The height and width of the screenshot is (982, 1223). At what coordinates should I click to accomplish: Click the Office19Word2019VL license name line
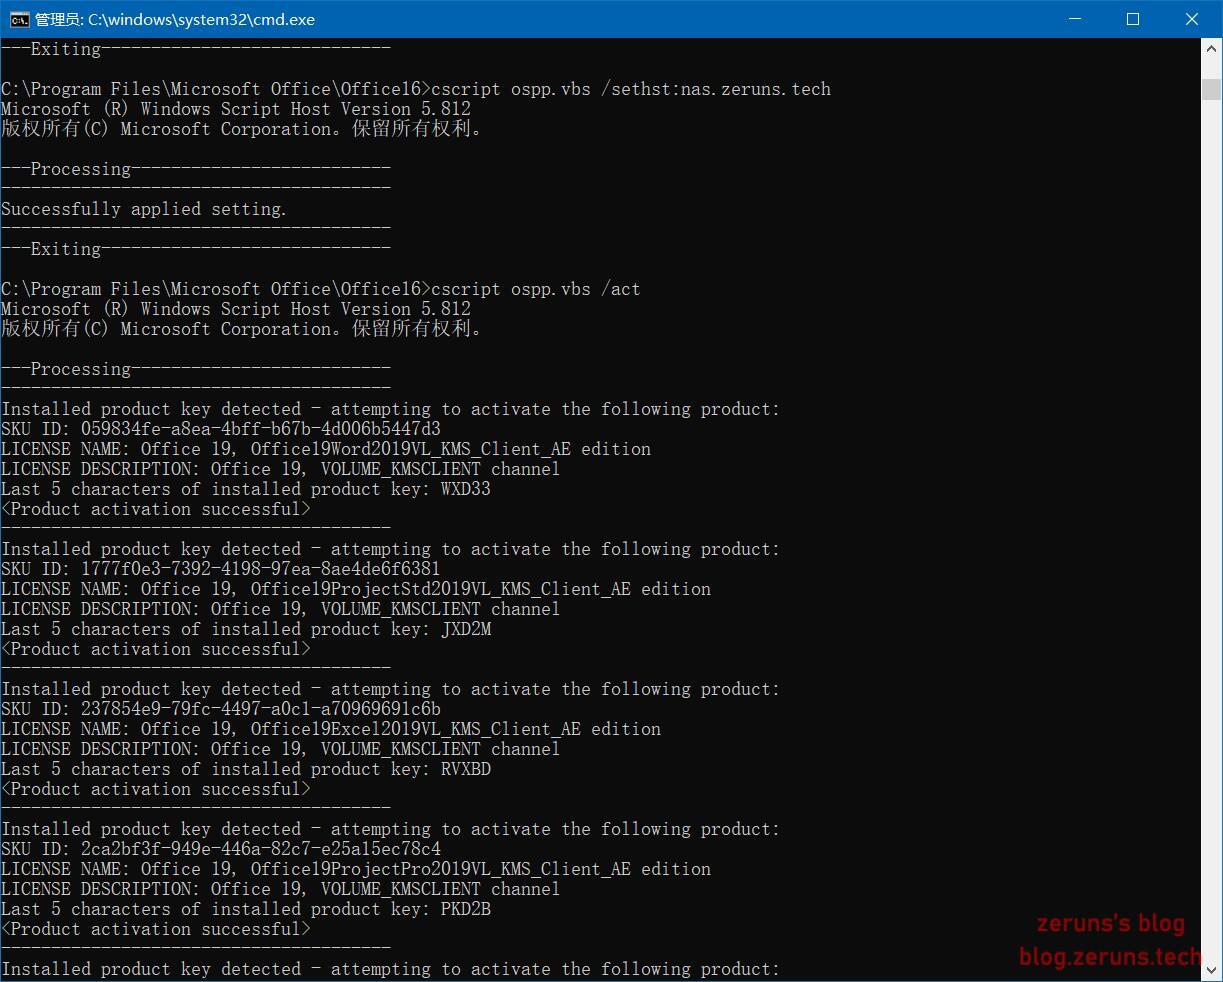[x=325, y=449]
